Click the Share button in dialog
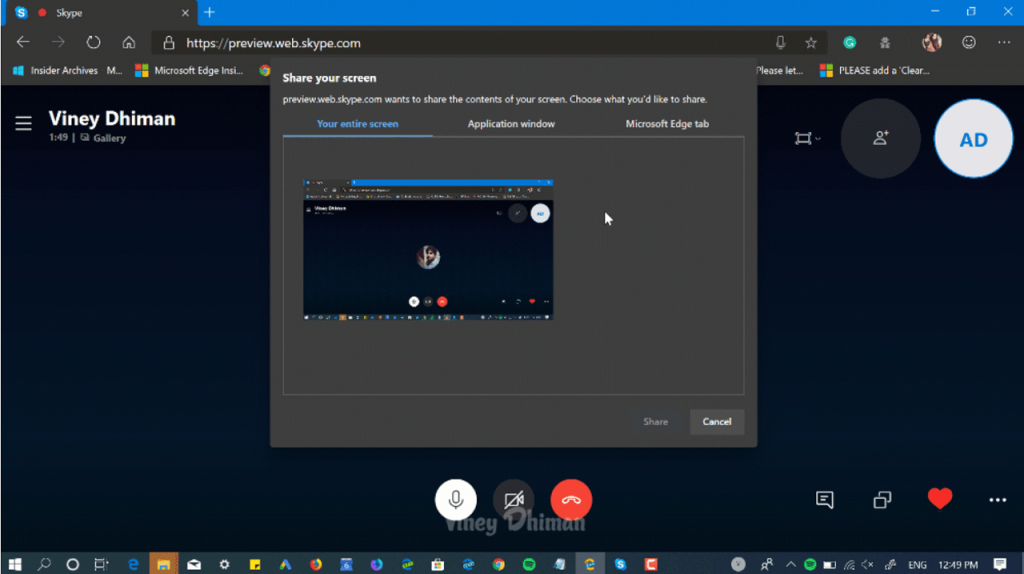The image size is (1024, 574). click(x=655, y=422)
